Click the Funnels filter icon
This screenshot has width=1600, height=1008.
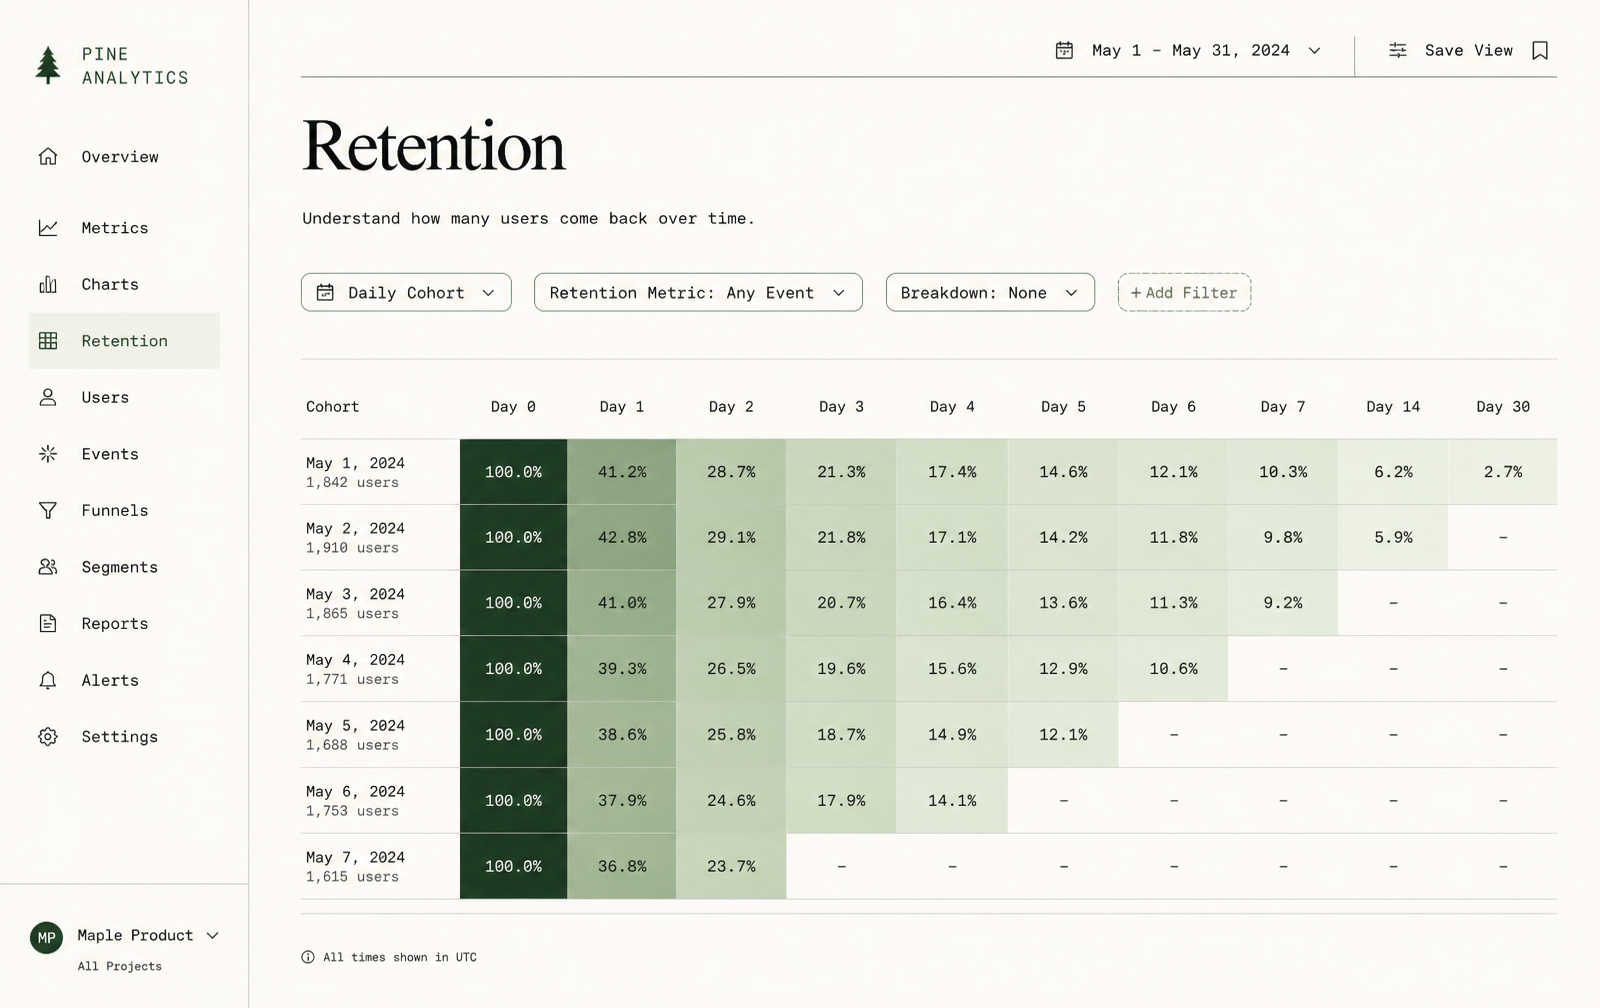(x=48, y=510)
